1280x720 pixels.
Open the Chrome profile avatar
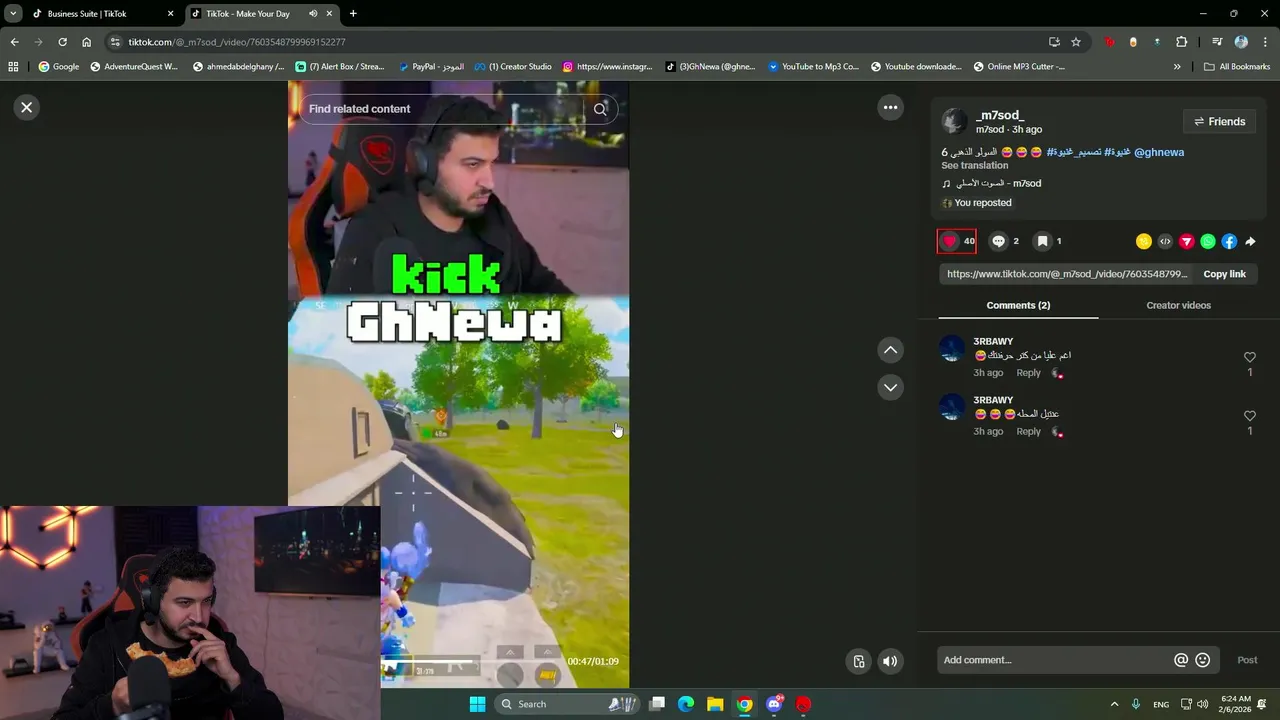click(1241, 42)
